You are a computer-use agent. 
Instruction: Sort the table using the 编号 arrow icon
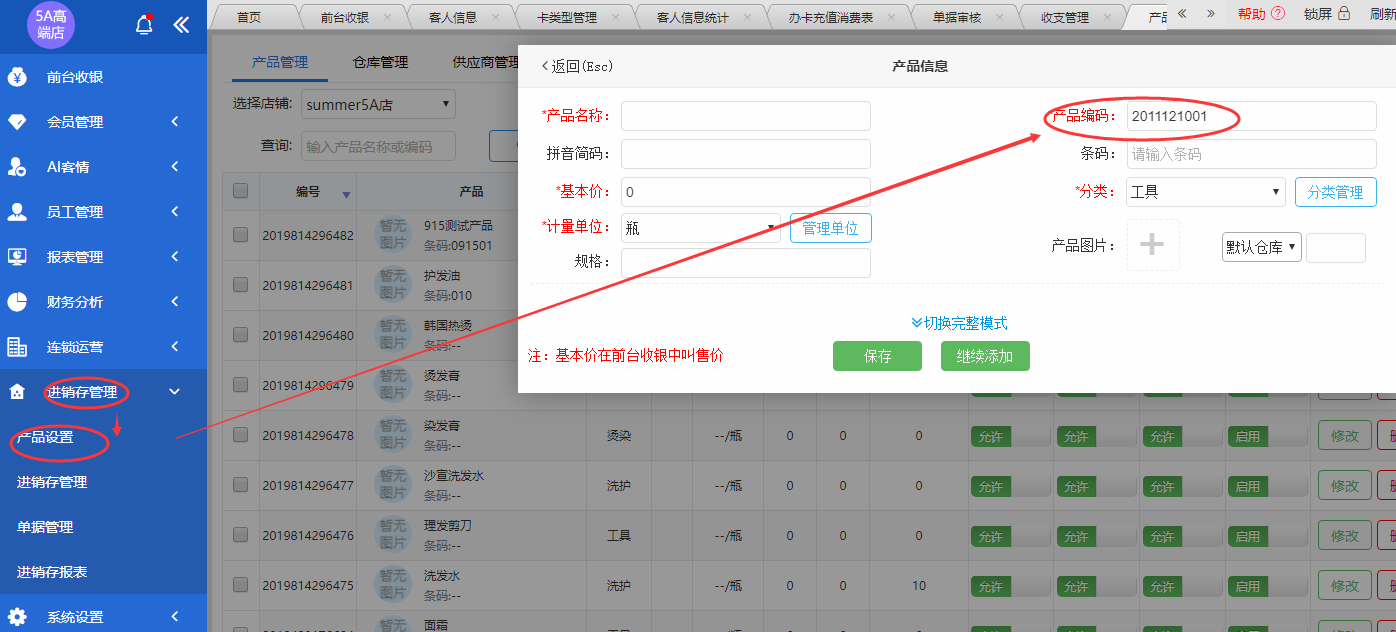pyautogui.click(x=346, y=194)
